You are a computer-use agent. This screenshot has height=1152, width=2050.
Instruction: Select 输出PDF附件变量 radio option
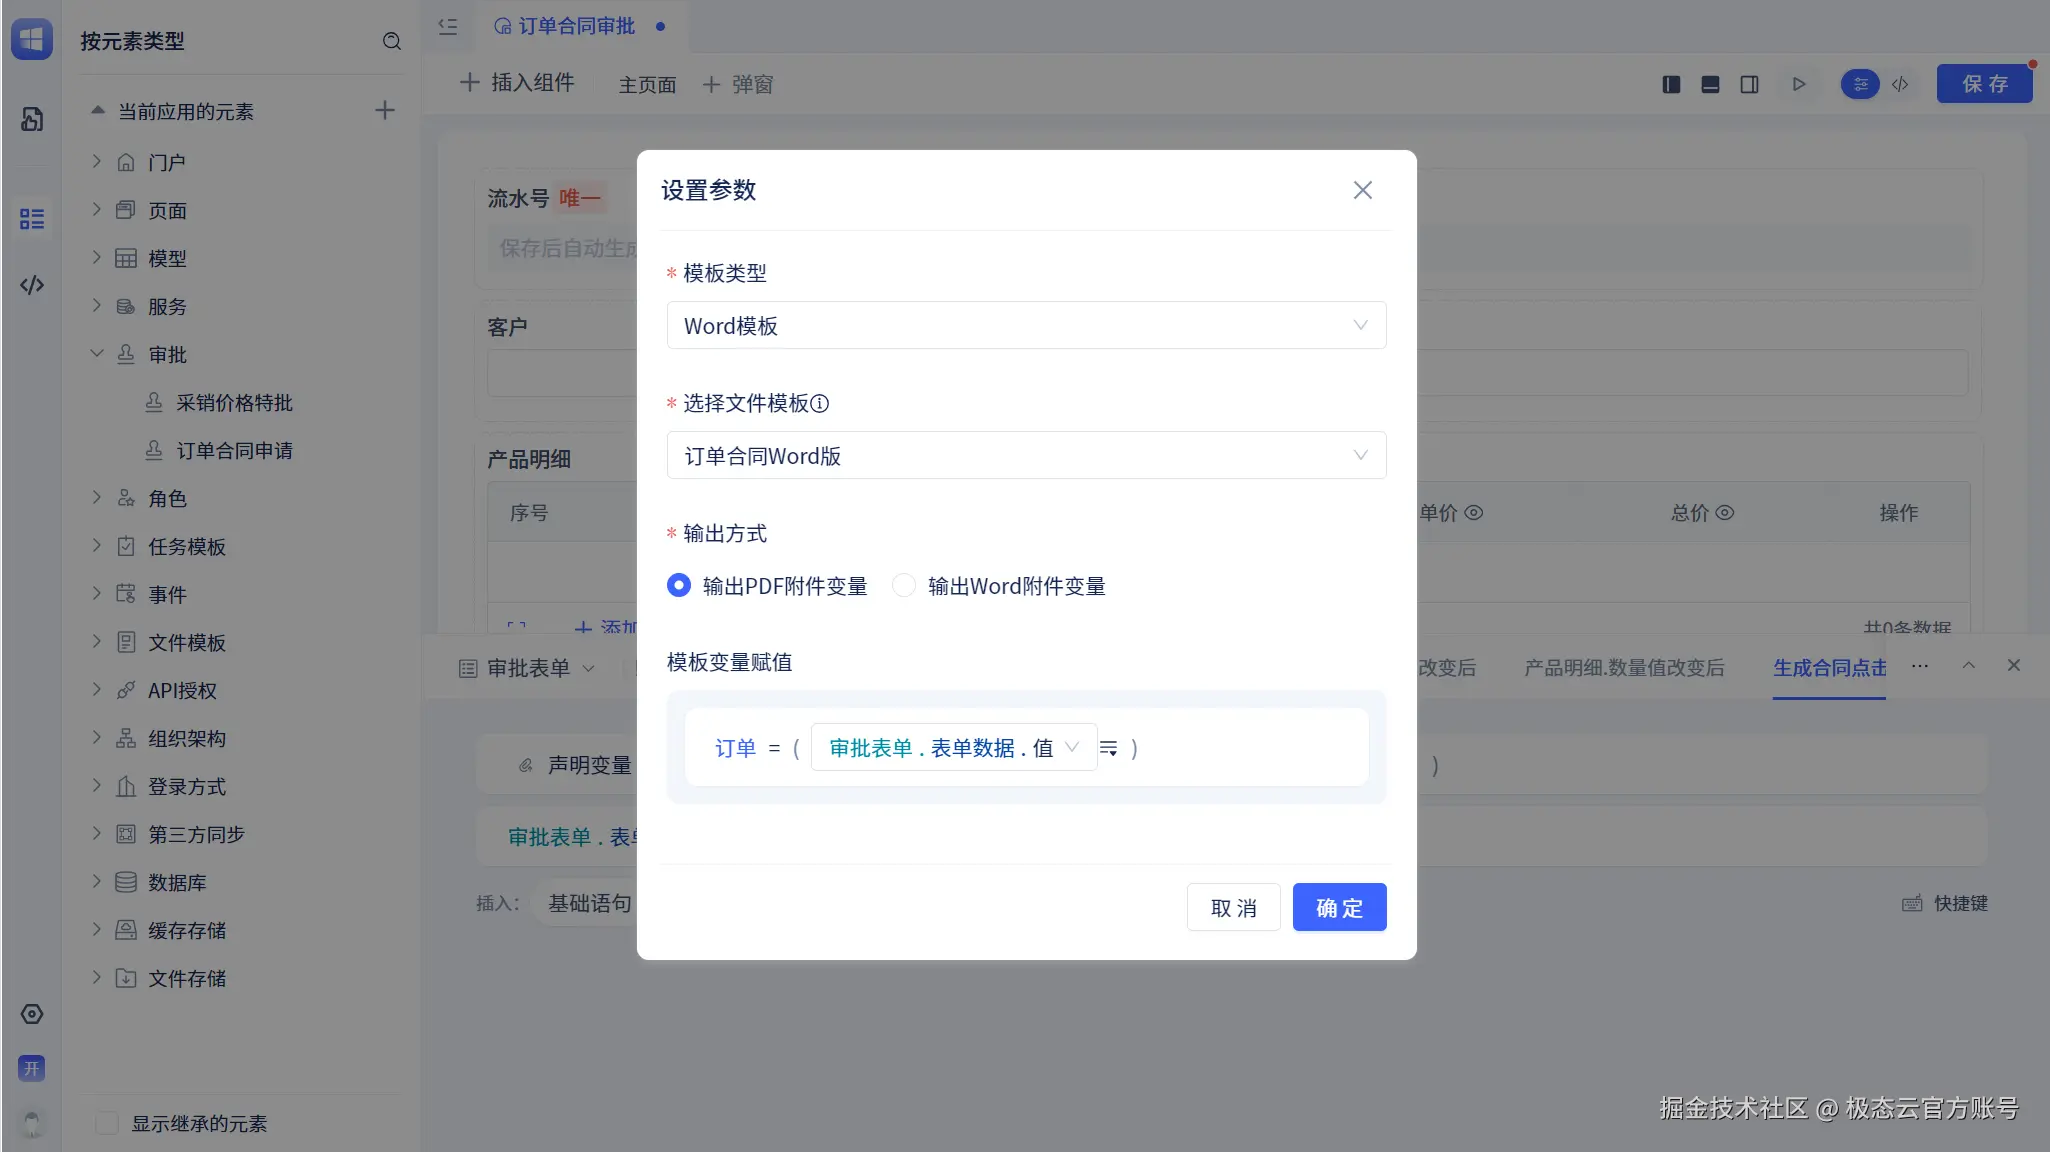679,585
